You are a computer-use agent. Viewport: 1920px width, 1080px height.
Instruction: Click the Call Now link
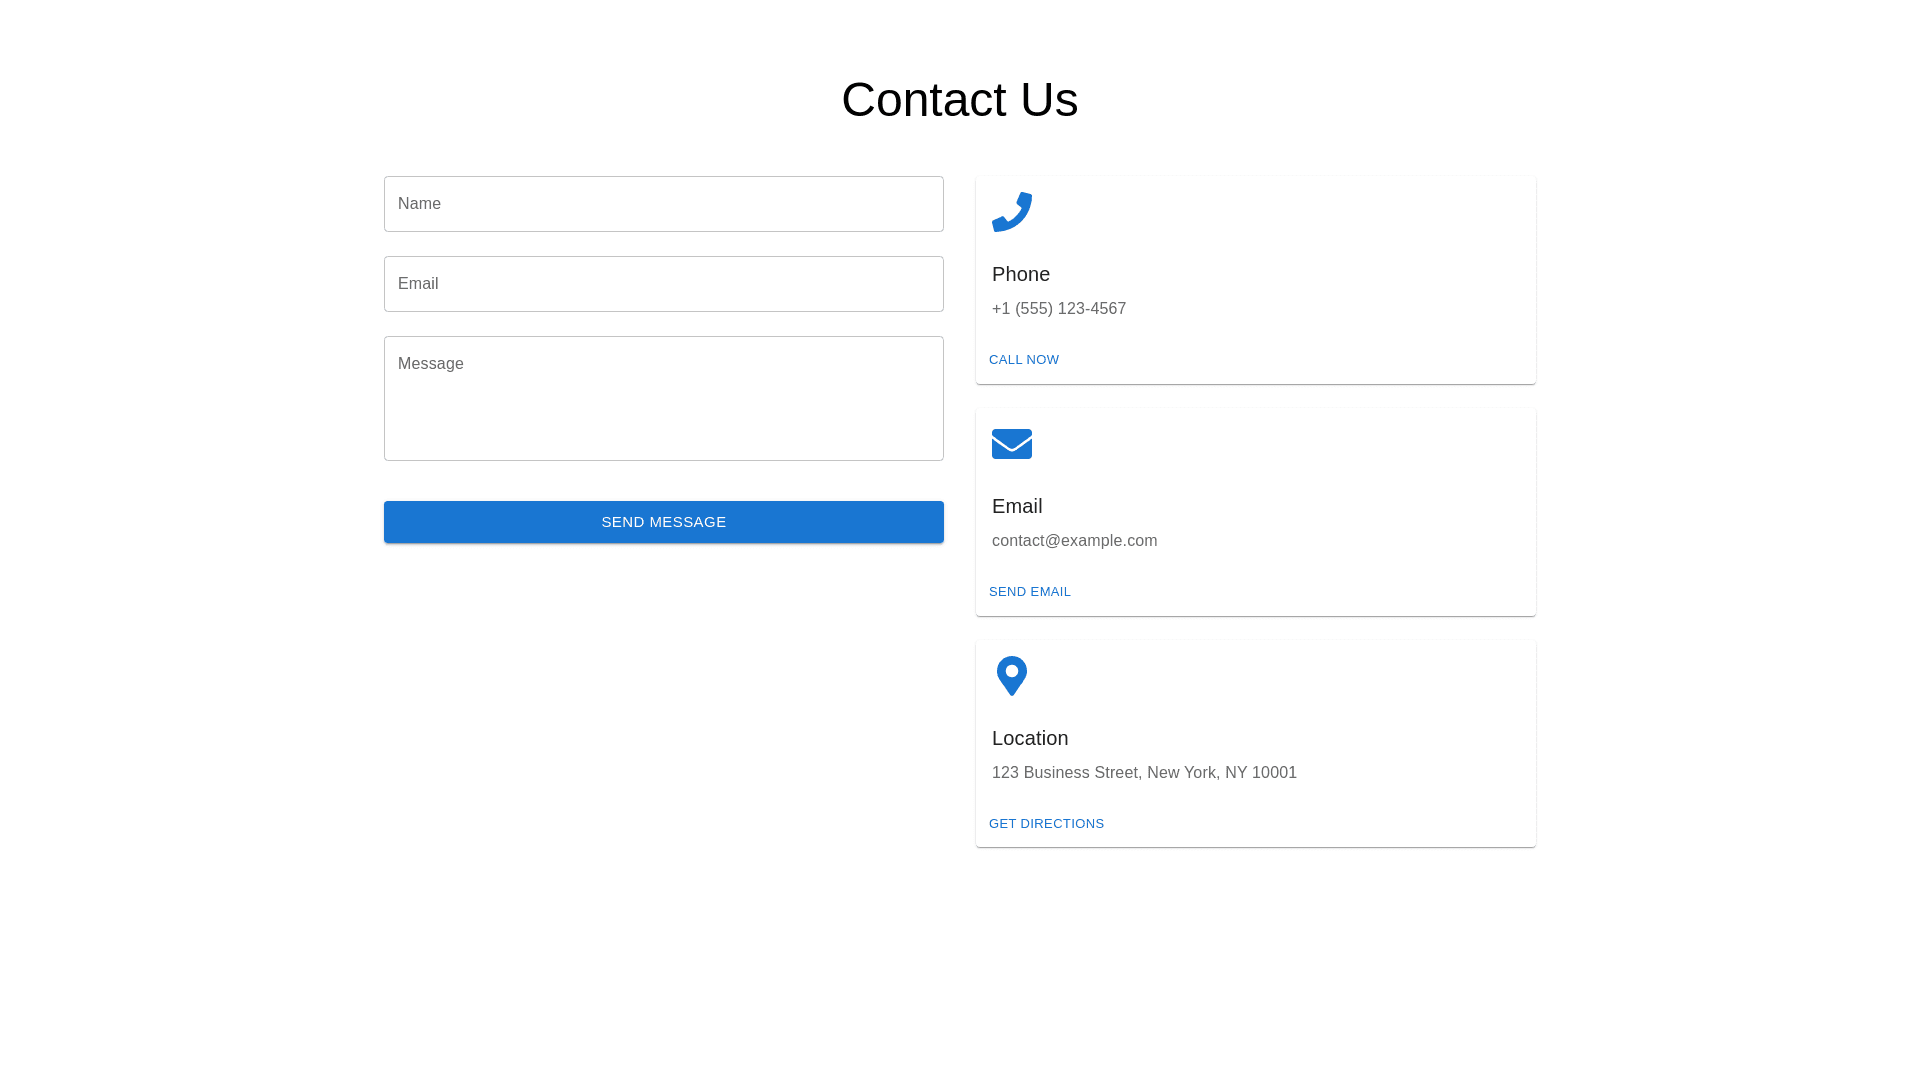point(1023,360)
